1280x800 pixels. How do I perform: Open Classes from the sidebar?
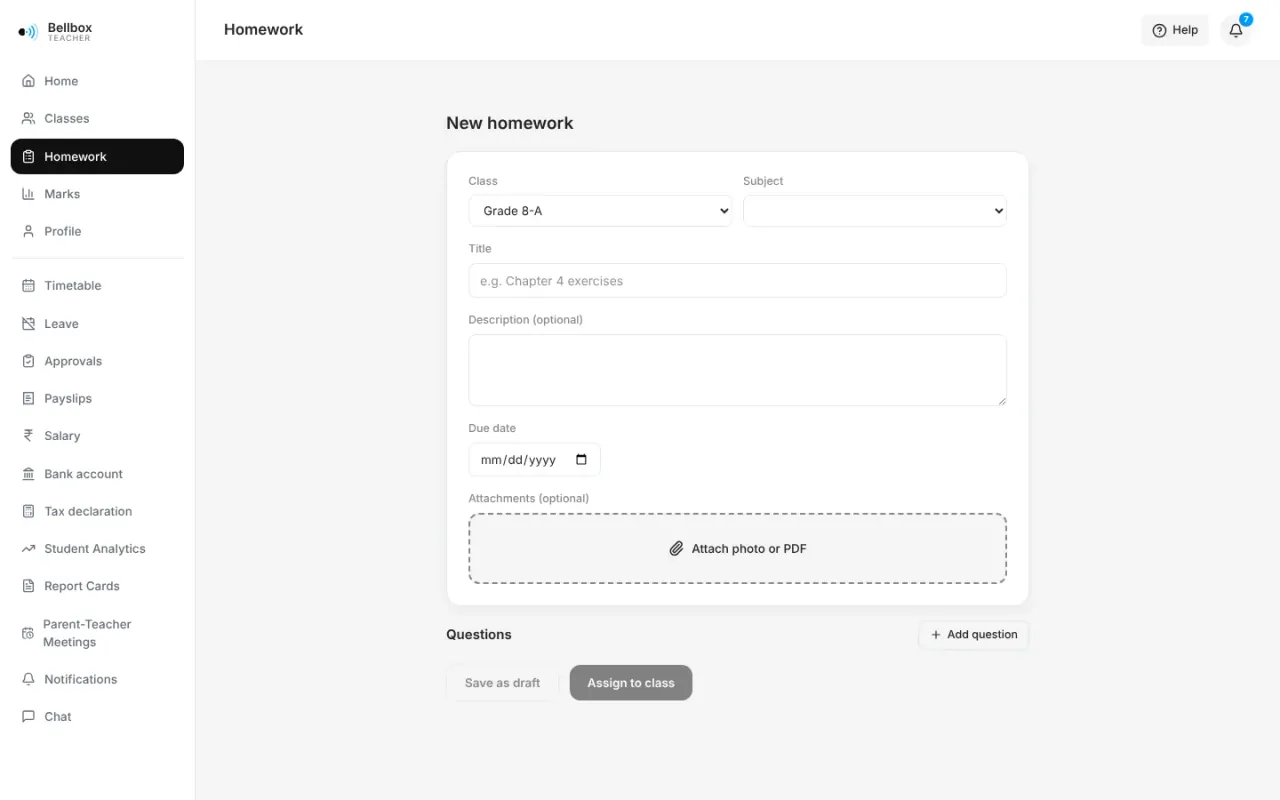97,118
